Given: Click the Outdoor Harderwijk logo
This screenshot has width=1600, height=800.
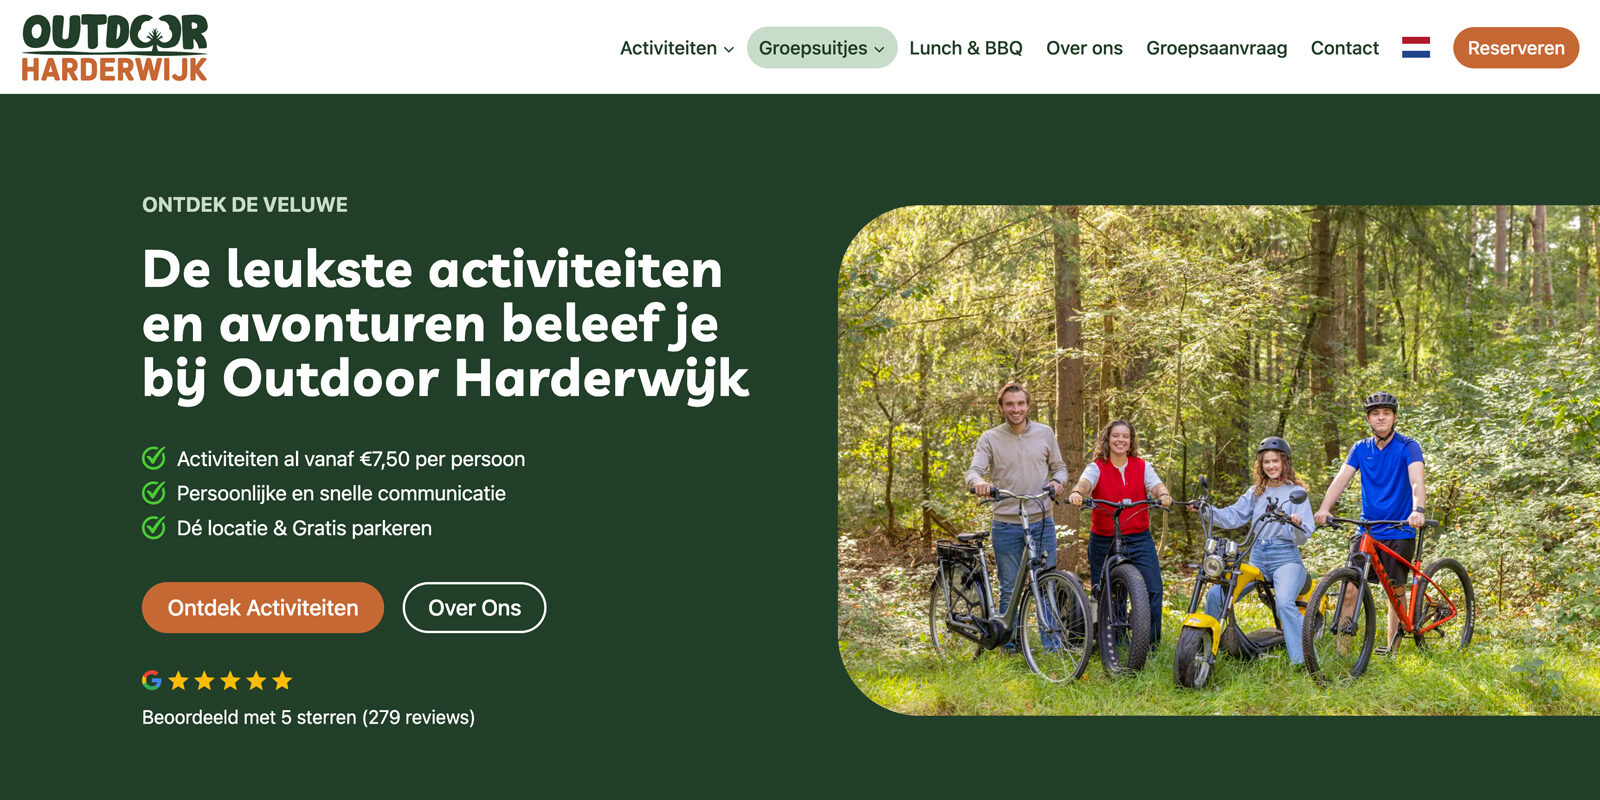Looking at the screenshot, I should click(x=115, y=47).
